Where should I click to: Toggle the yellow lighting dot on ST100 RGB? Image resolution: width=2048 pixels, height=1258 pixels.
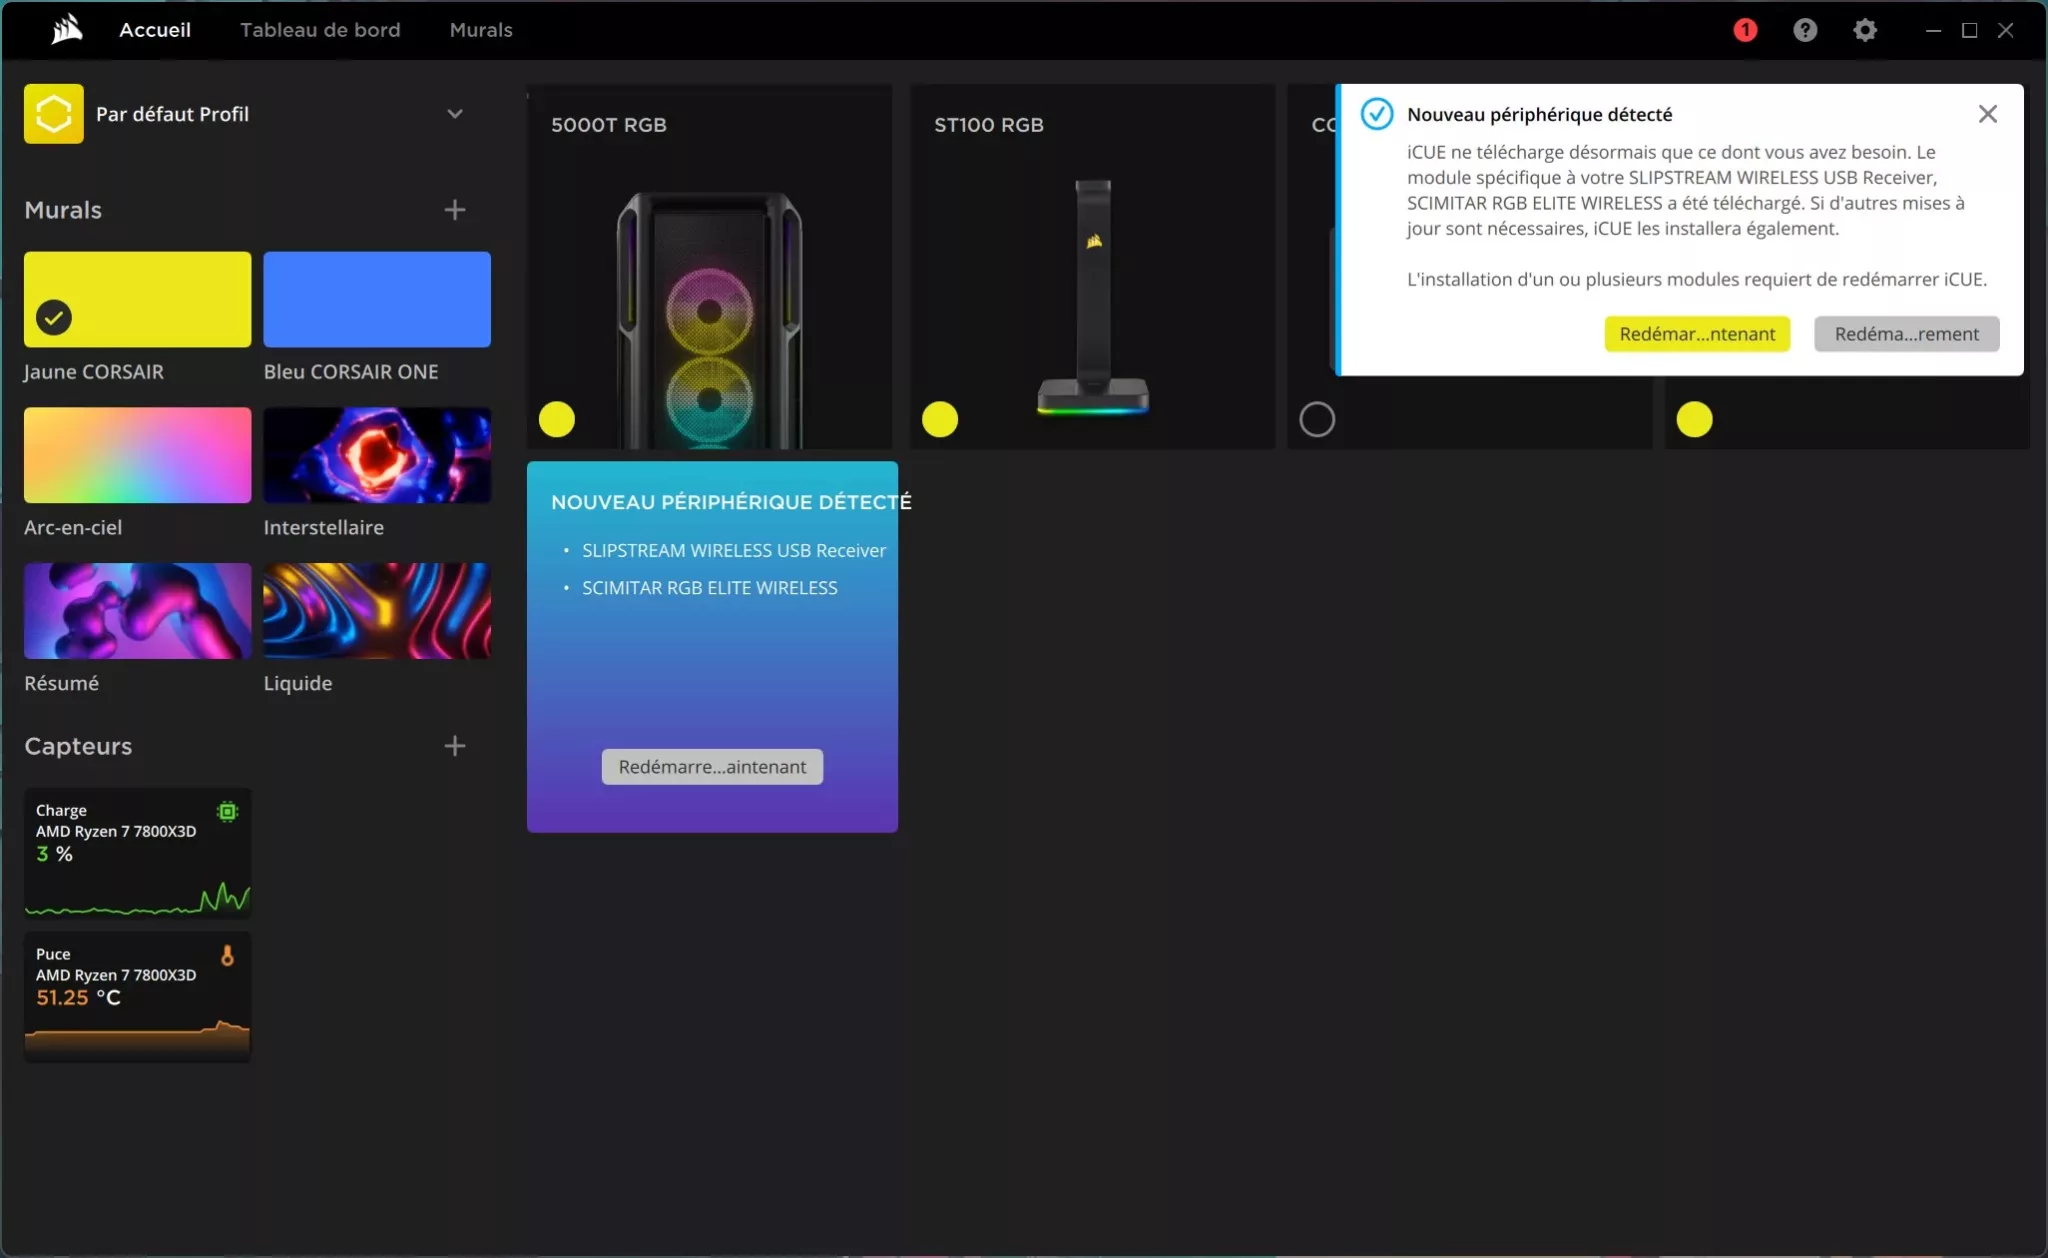[940, 419]
